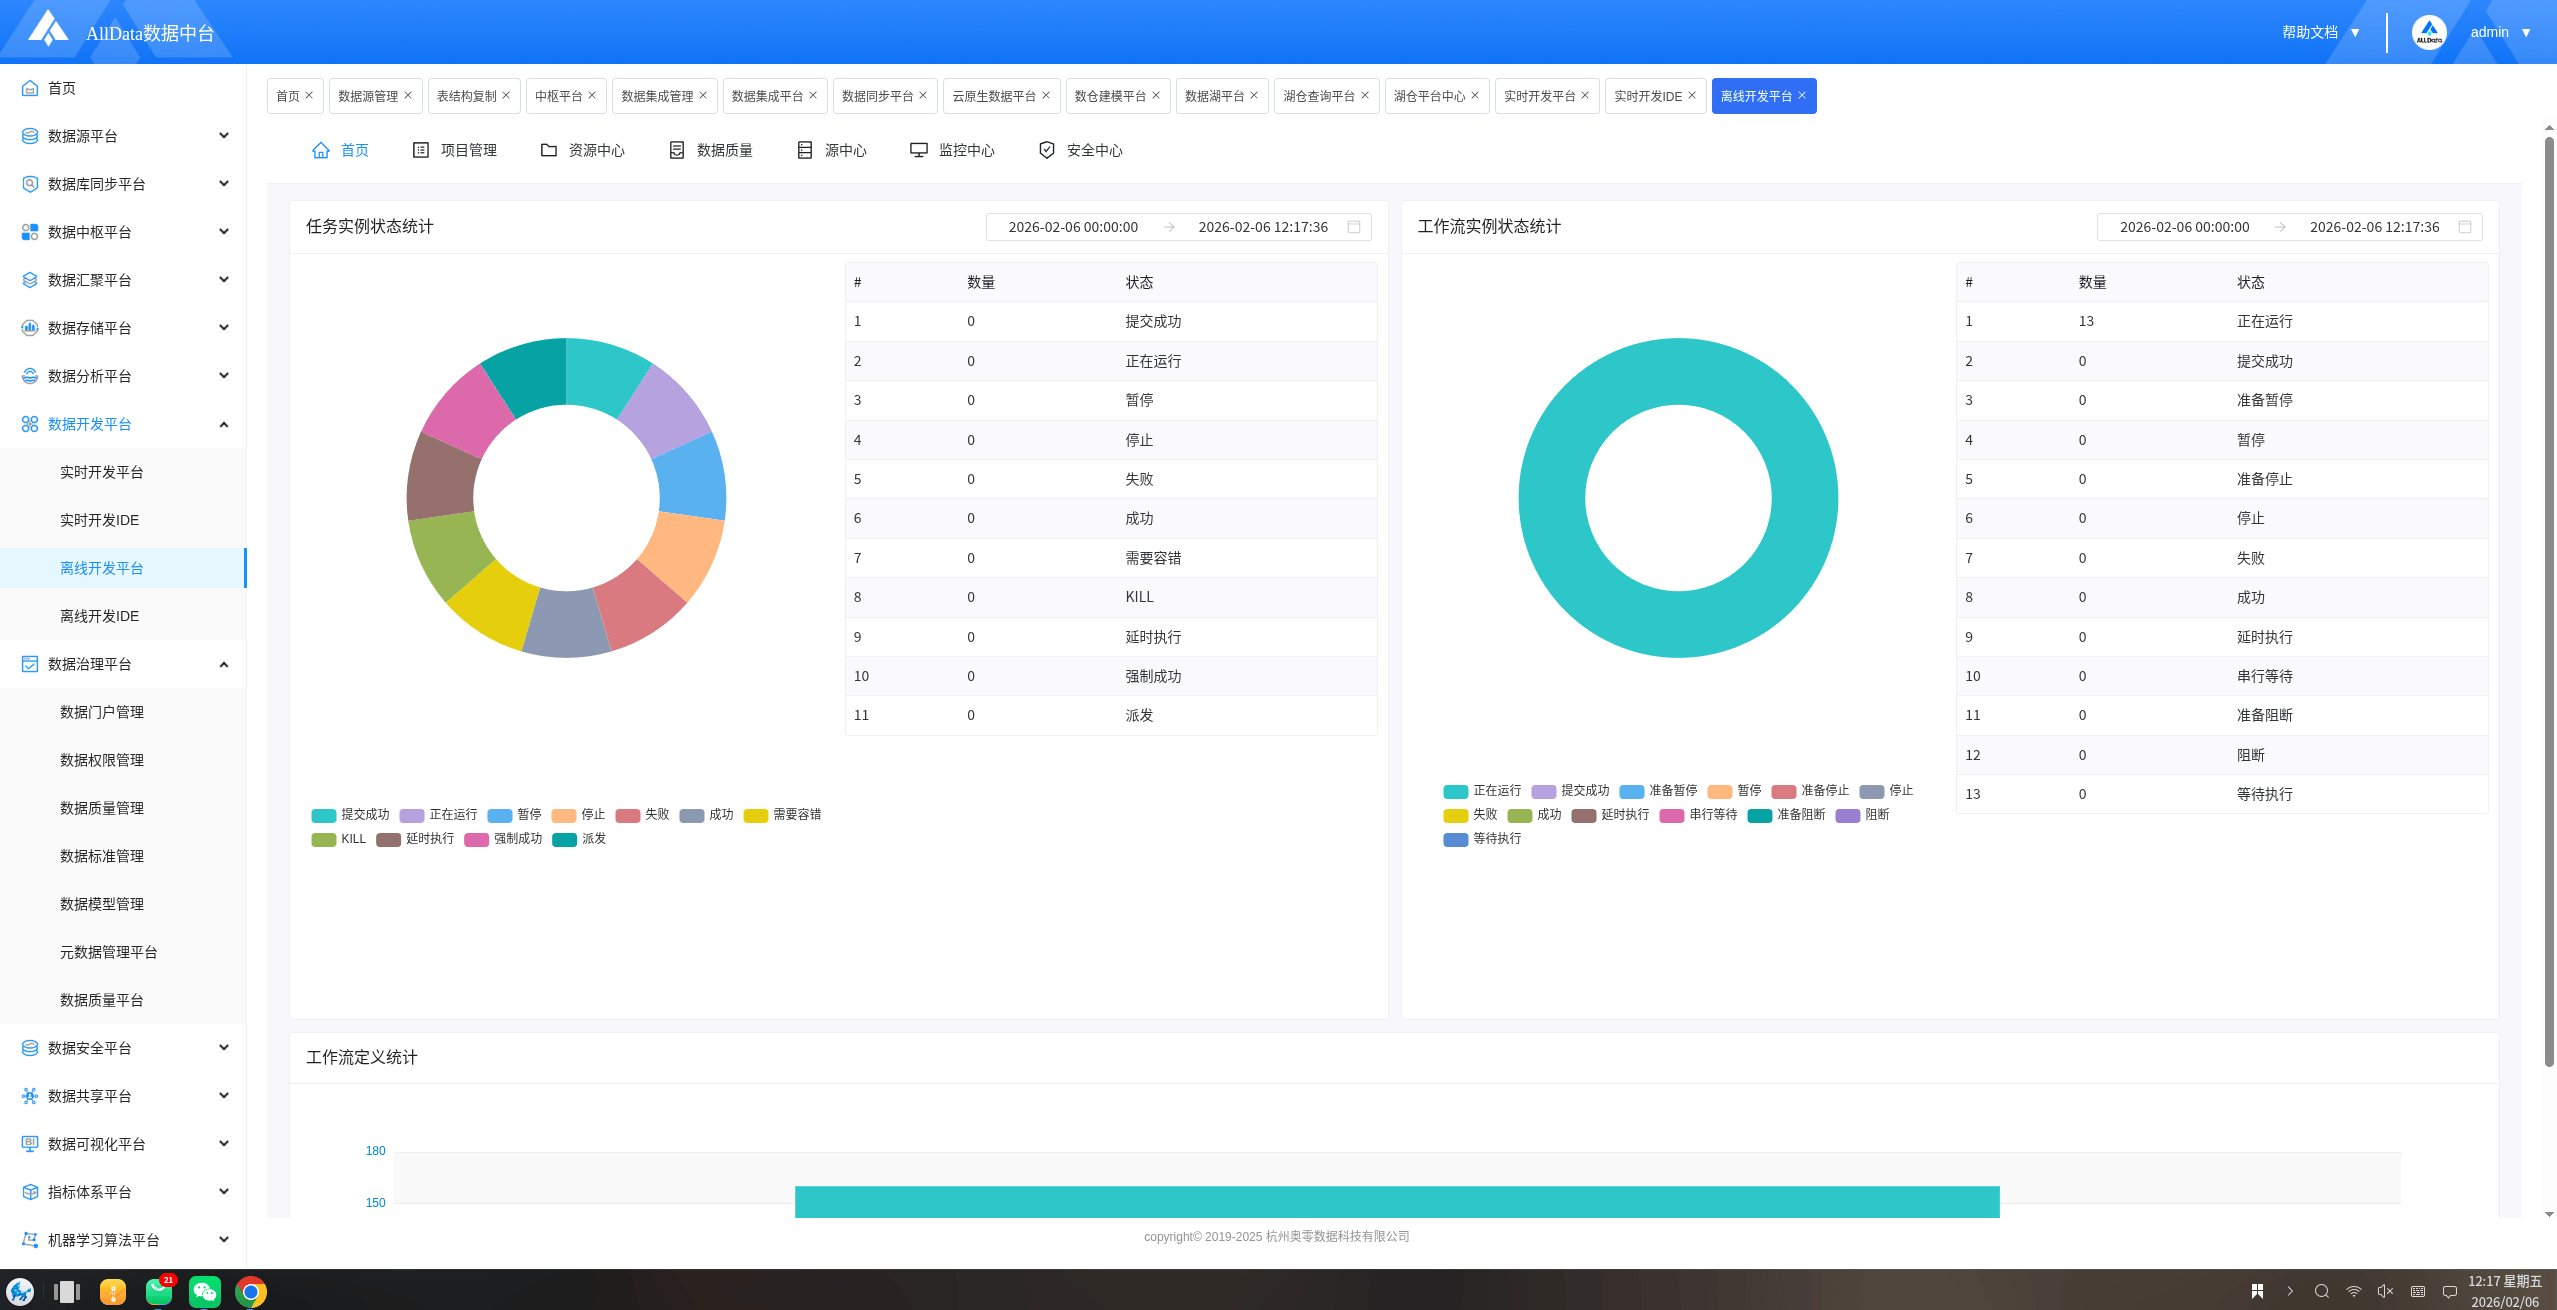Click the AllData logo icon

(x=47, y=28)
